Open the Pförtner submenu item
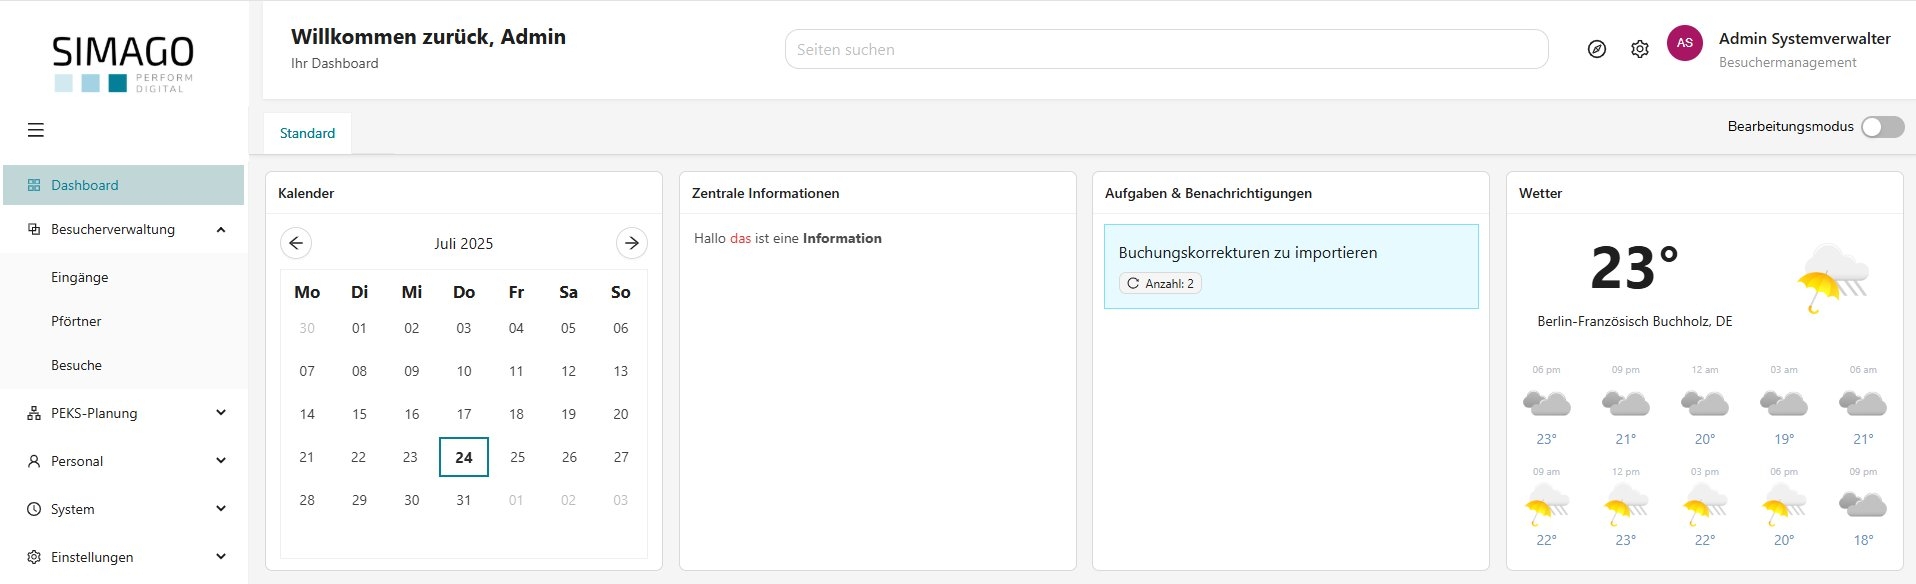The width and height of the screenshot is (1916, 584). click(x=76, y=321)
